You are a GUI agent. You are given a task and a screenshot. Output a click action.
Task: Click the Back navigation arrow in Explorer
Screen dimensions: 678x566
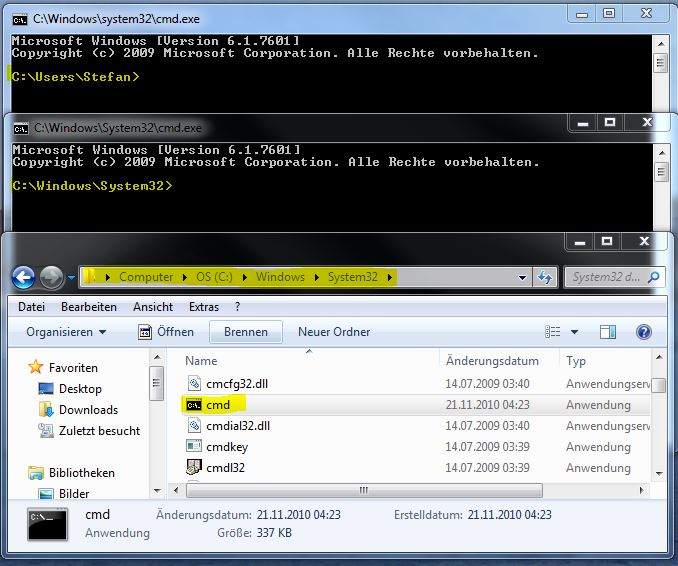click(24, 277)
